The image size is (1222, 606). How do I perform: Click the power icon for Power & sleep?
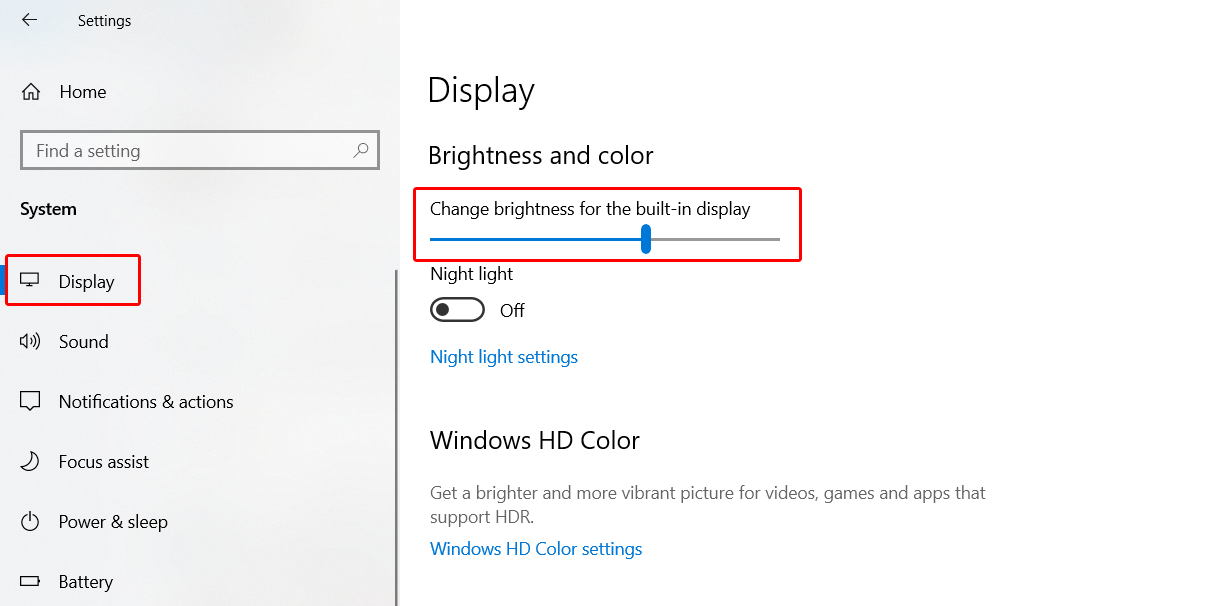pos(30,521)
